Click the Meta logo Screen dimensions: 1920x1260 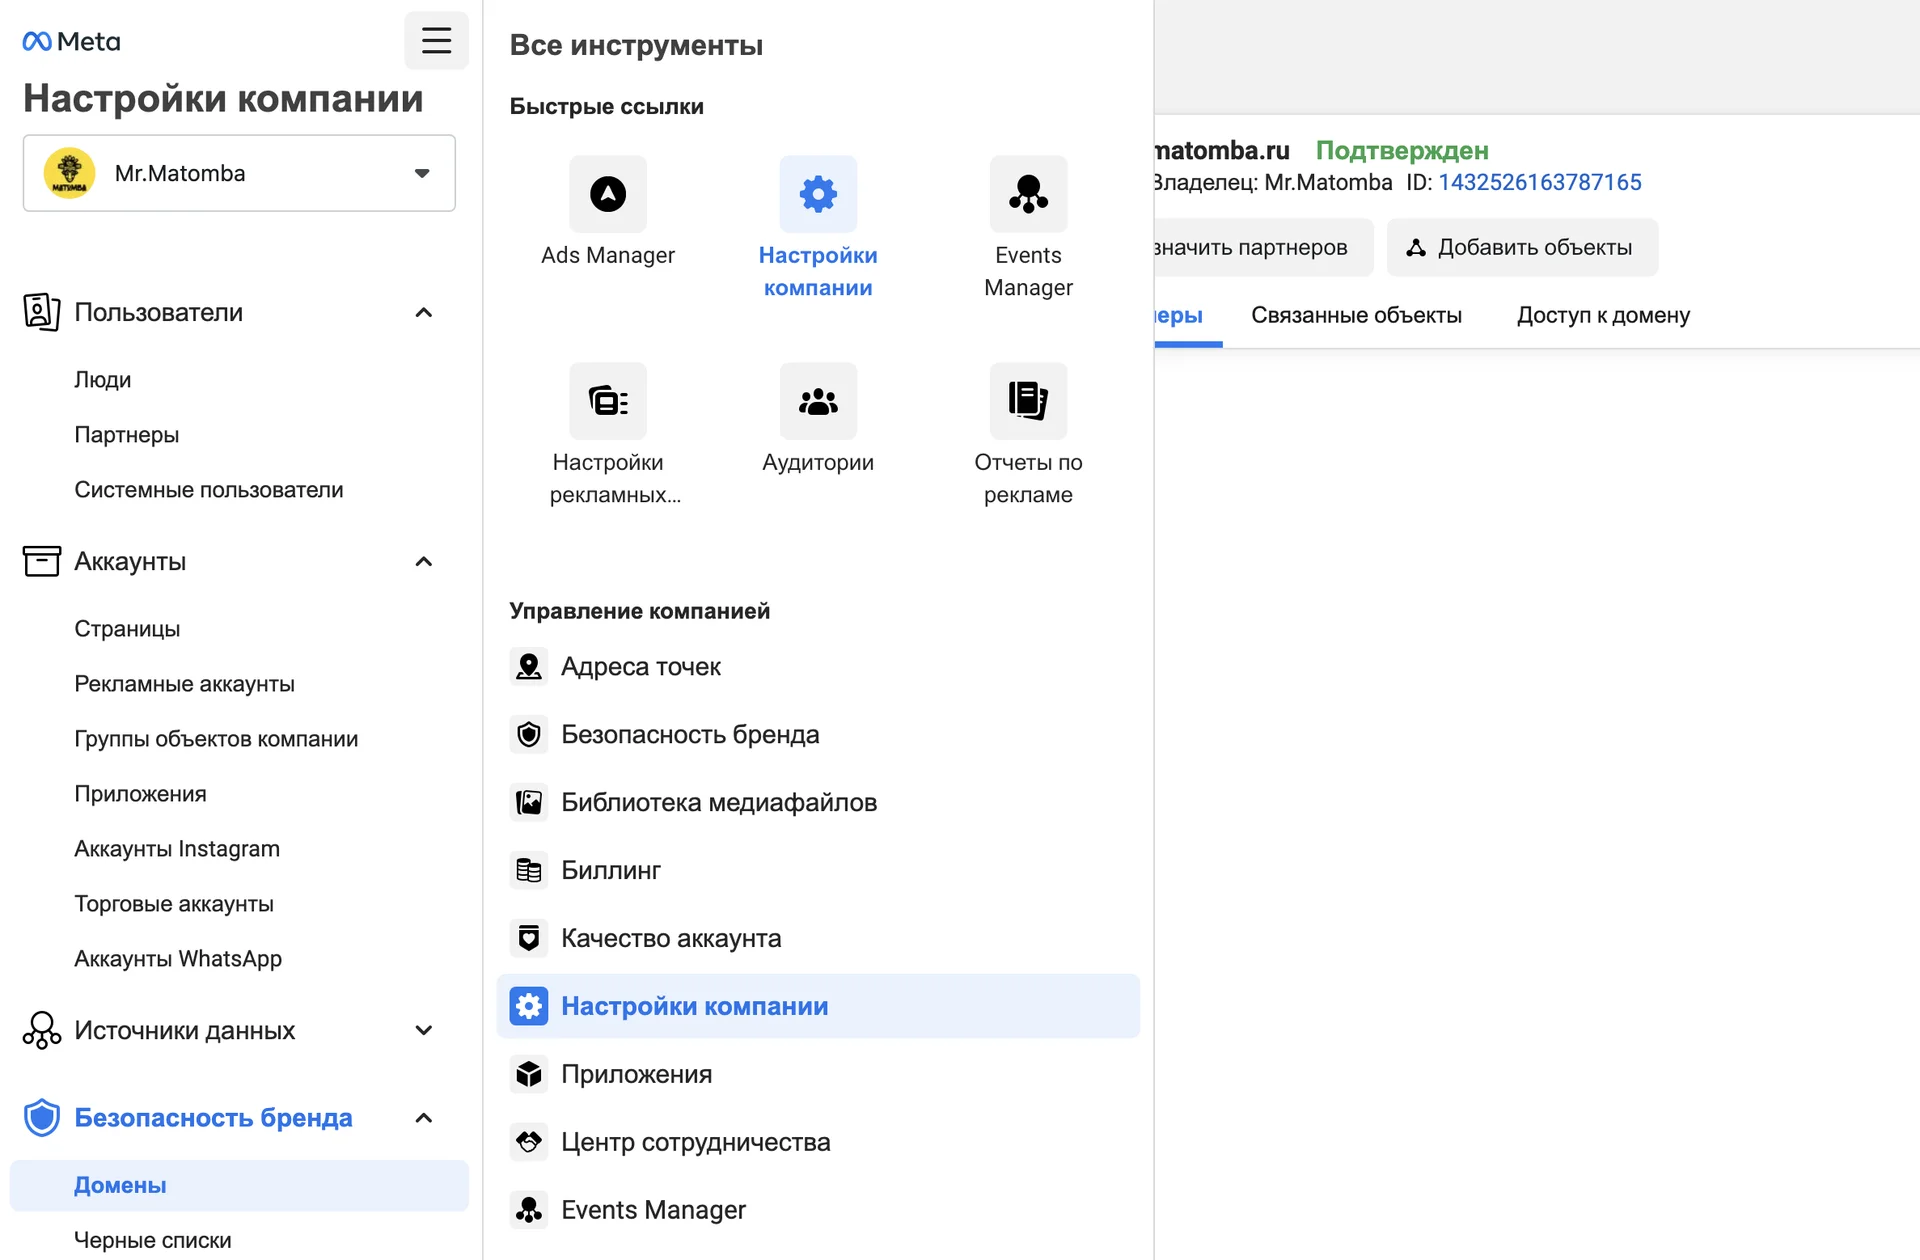(71, 41)
